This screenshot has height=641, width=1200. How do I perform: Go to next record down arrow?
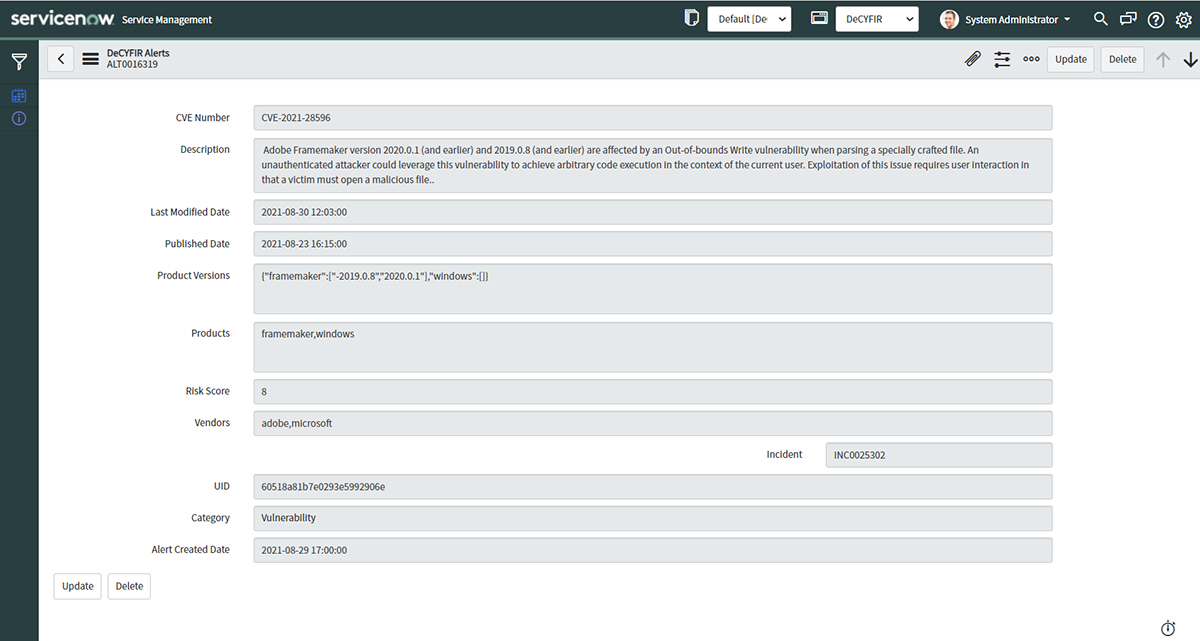pyautogui.click(x=1190, y=59)
